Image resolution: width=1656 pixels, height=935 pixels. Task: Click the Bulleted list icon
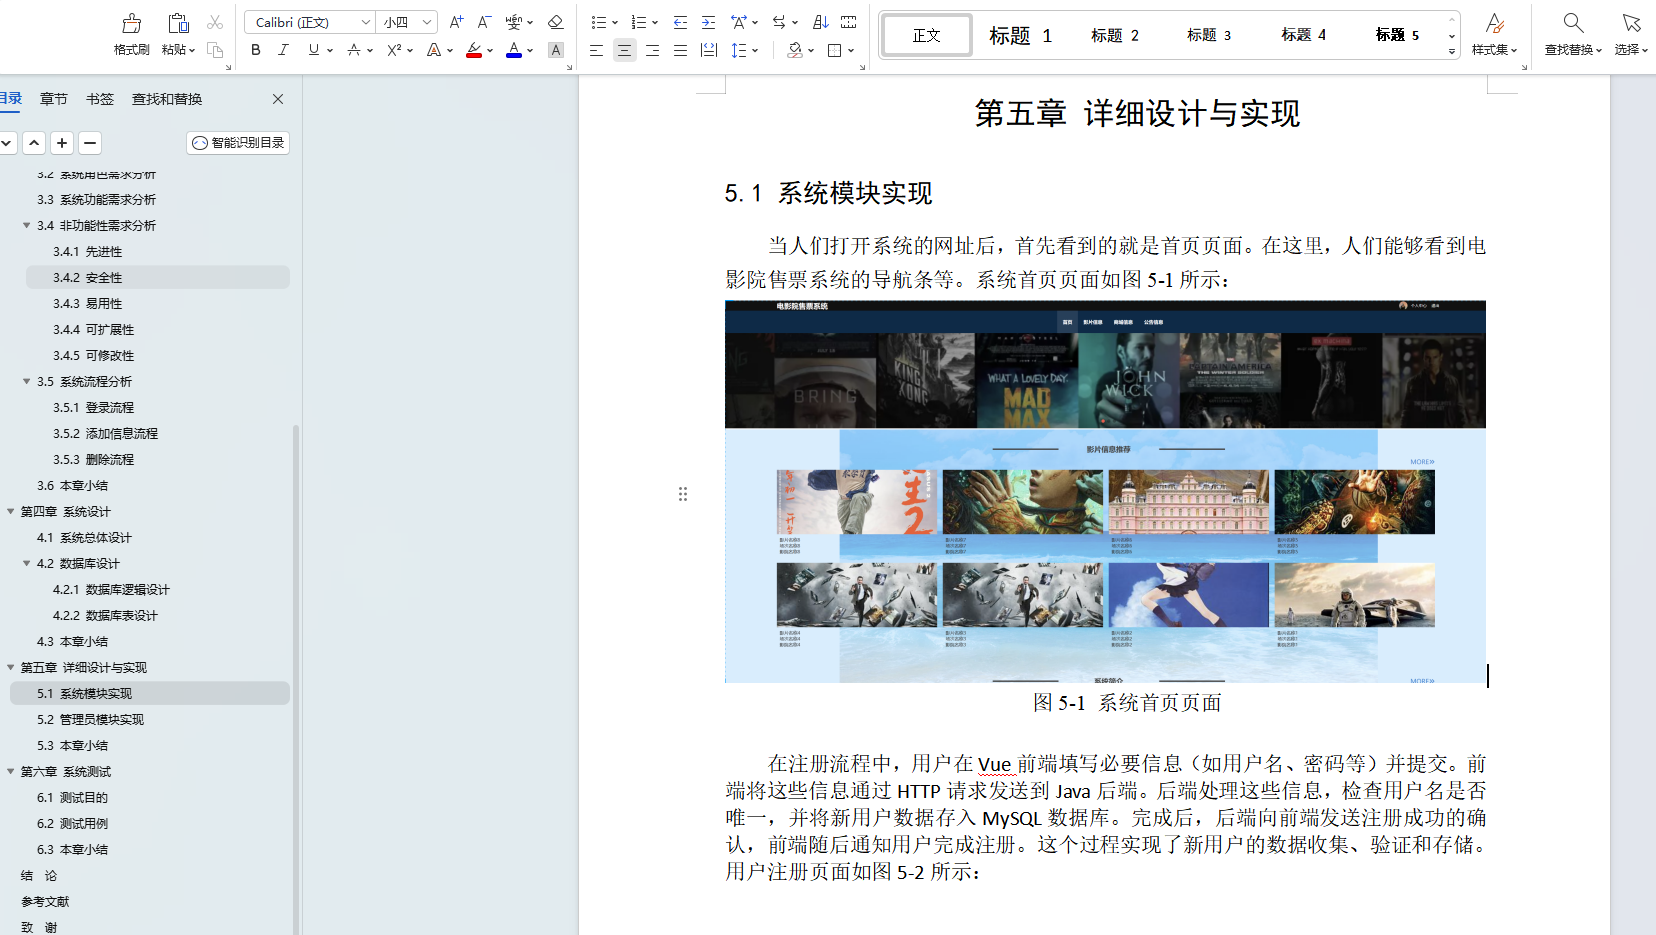[598, 22]
